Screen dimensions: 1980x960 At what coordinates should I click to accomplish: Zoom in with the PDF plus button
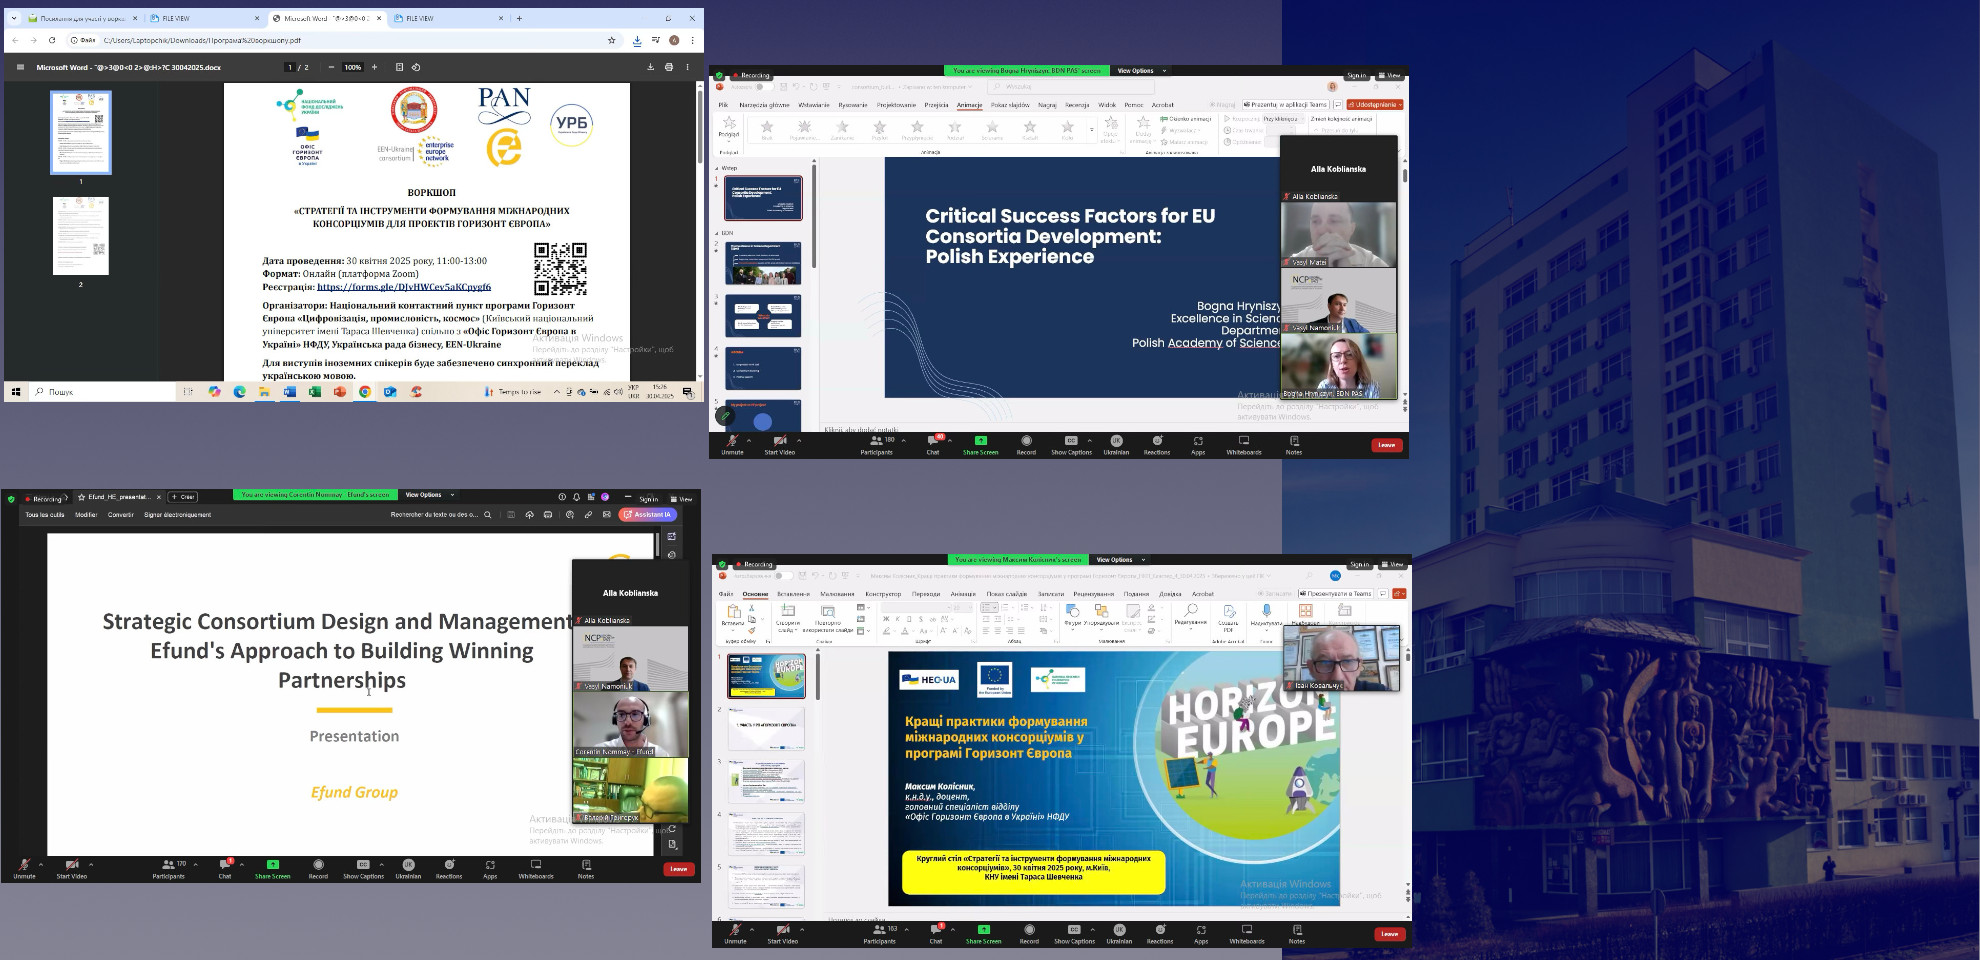pyautogui.click(x=374, y=67)
